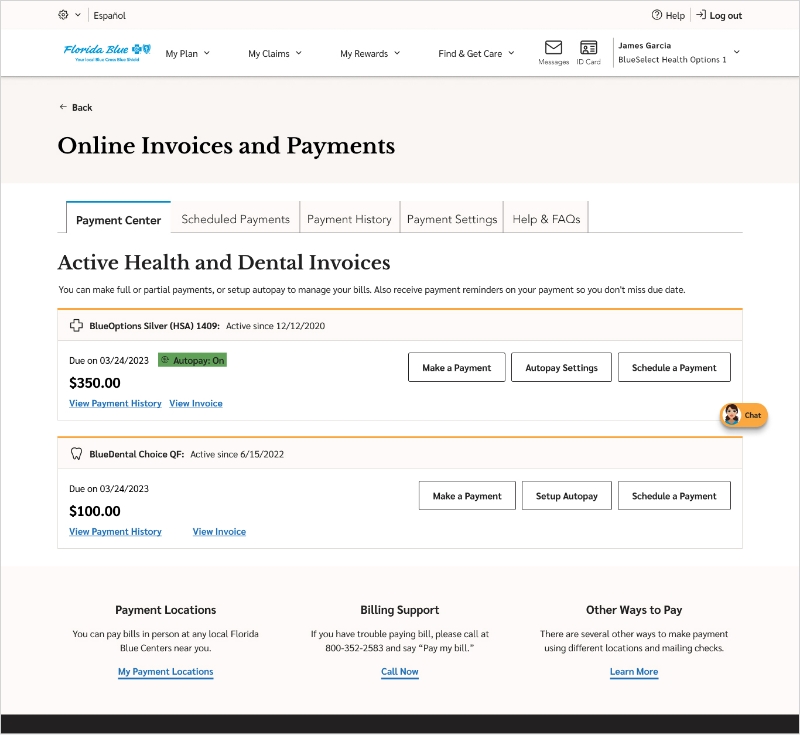Expand the settings gear dropdown chevron
This screenshot has height=735, width=800.
click(x=78, y=15)
